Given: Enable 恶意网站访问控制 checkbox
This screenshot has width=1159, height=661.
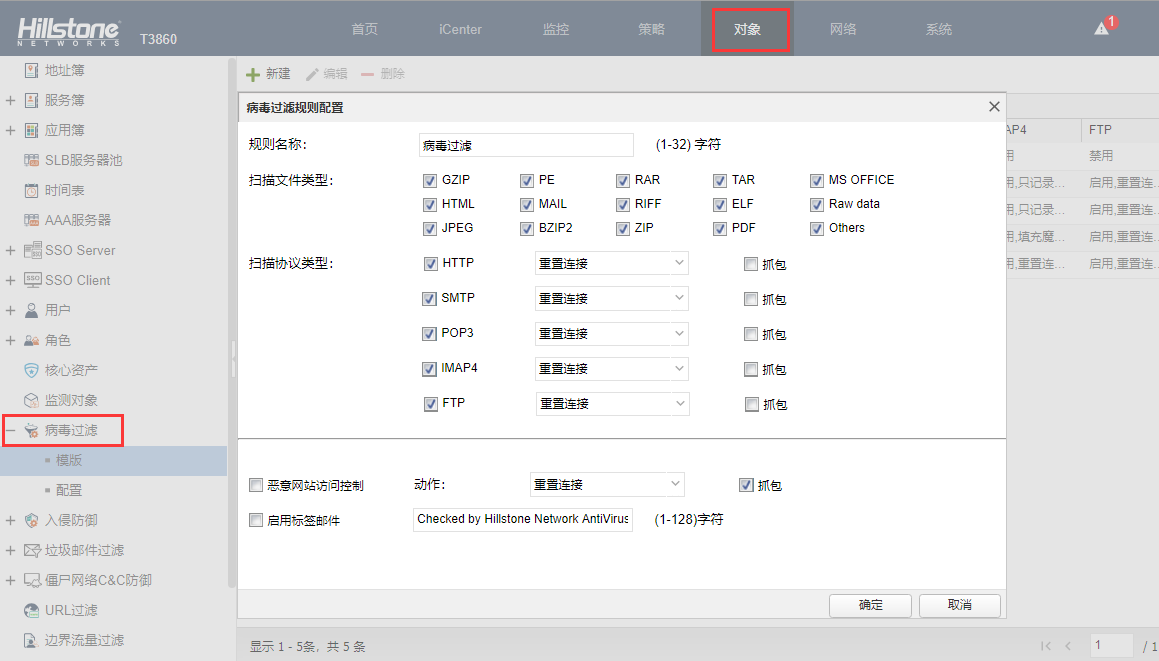Looking at the screenshot, I should point(256,485).
